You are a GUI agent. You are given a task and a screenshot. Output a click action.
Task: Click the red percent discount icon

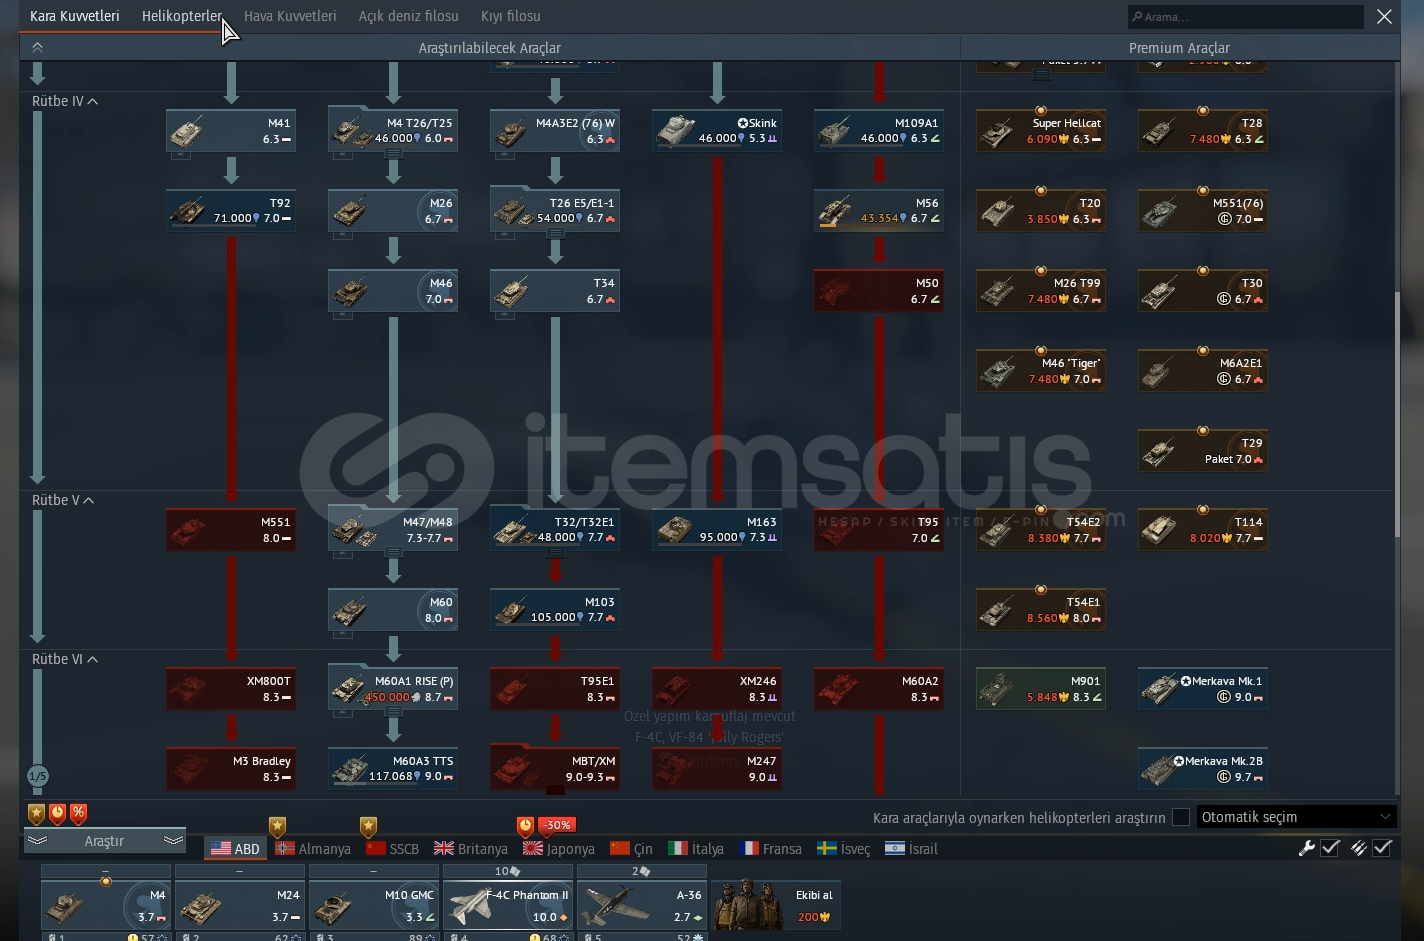(x=78, y=813)
